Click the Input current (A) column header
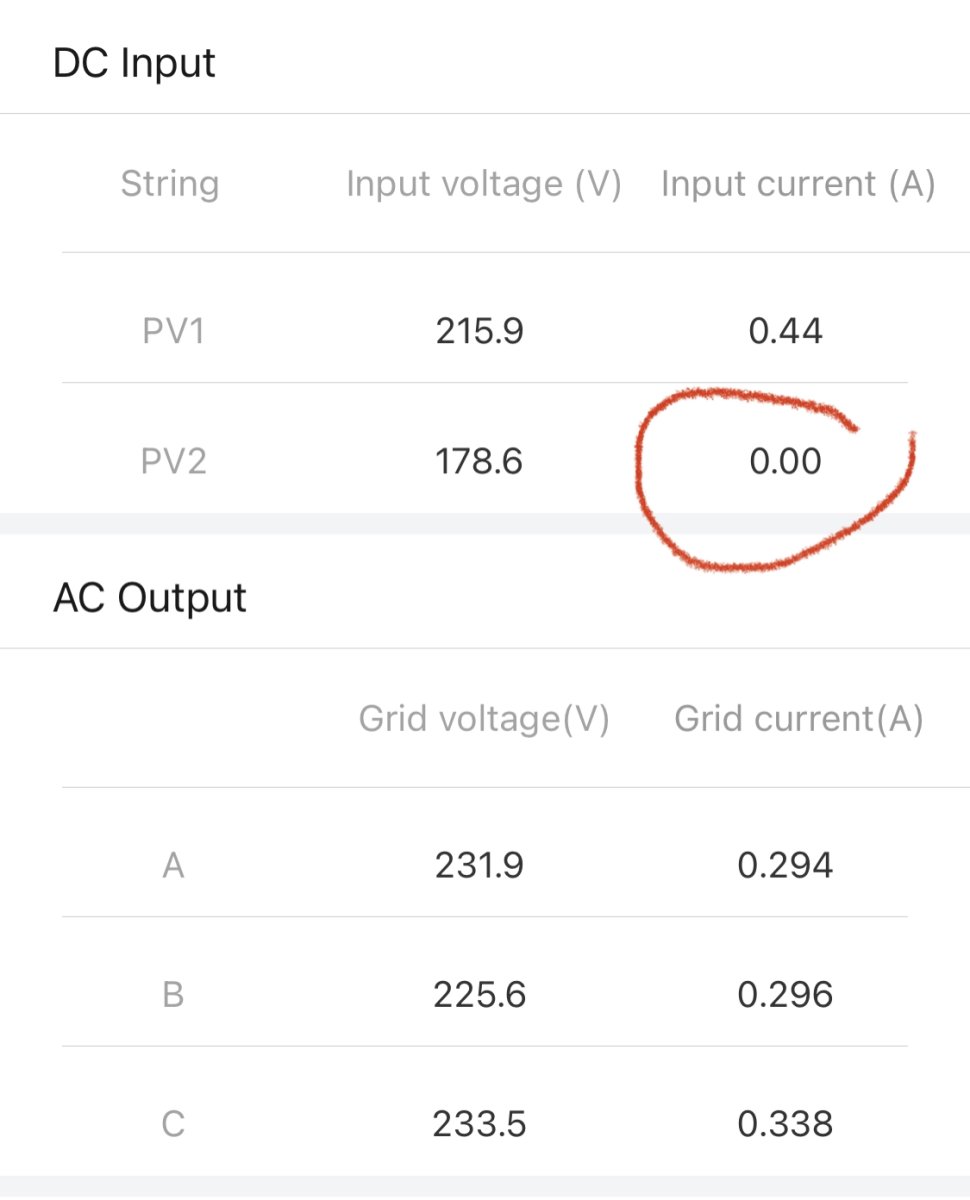Viewport: 970px width, 1200px height. [798, 184]
